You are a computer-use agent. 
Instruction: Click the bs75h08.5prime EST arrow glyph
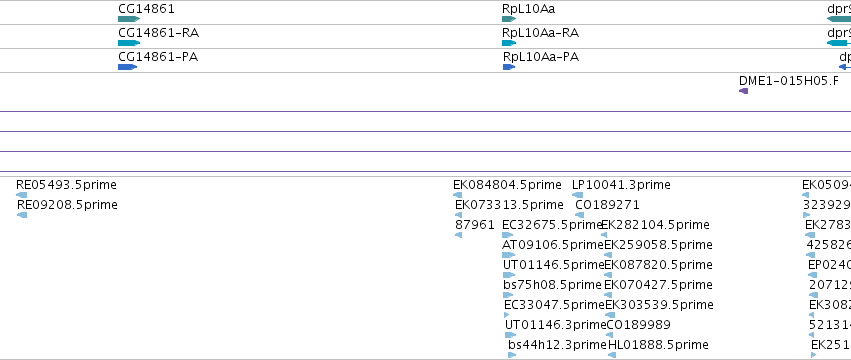click(x=508, y=295)
